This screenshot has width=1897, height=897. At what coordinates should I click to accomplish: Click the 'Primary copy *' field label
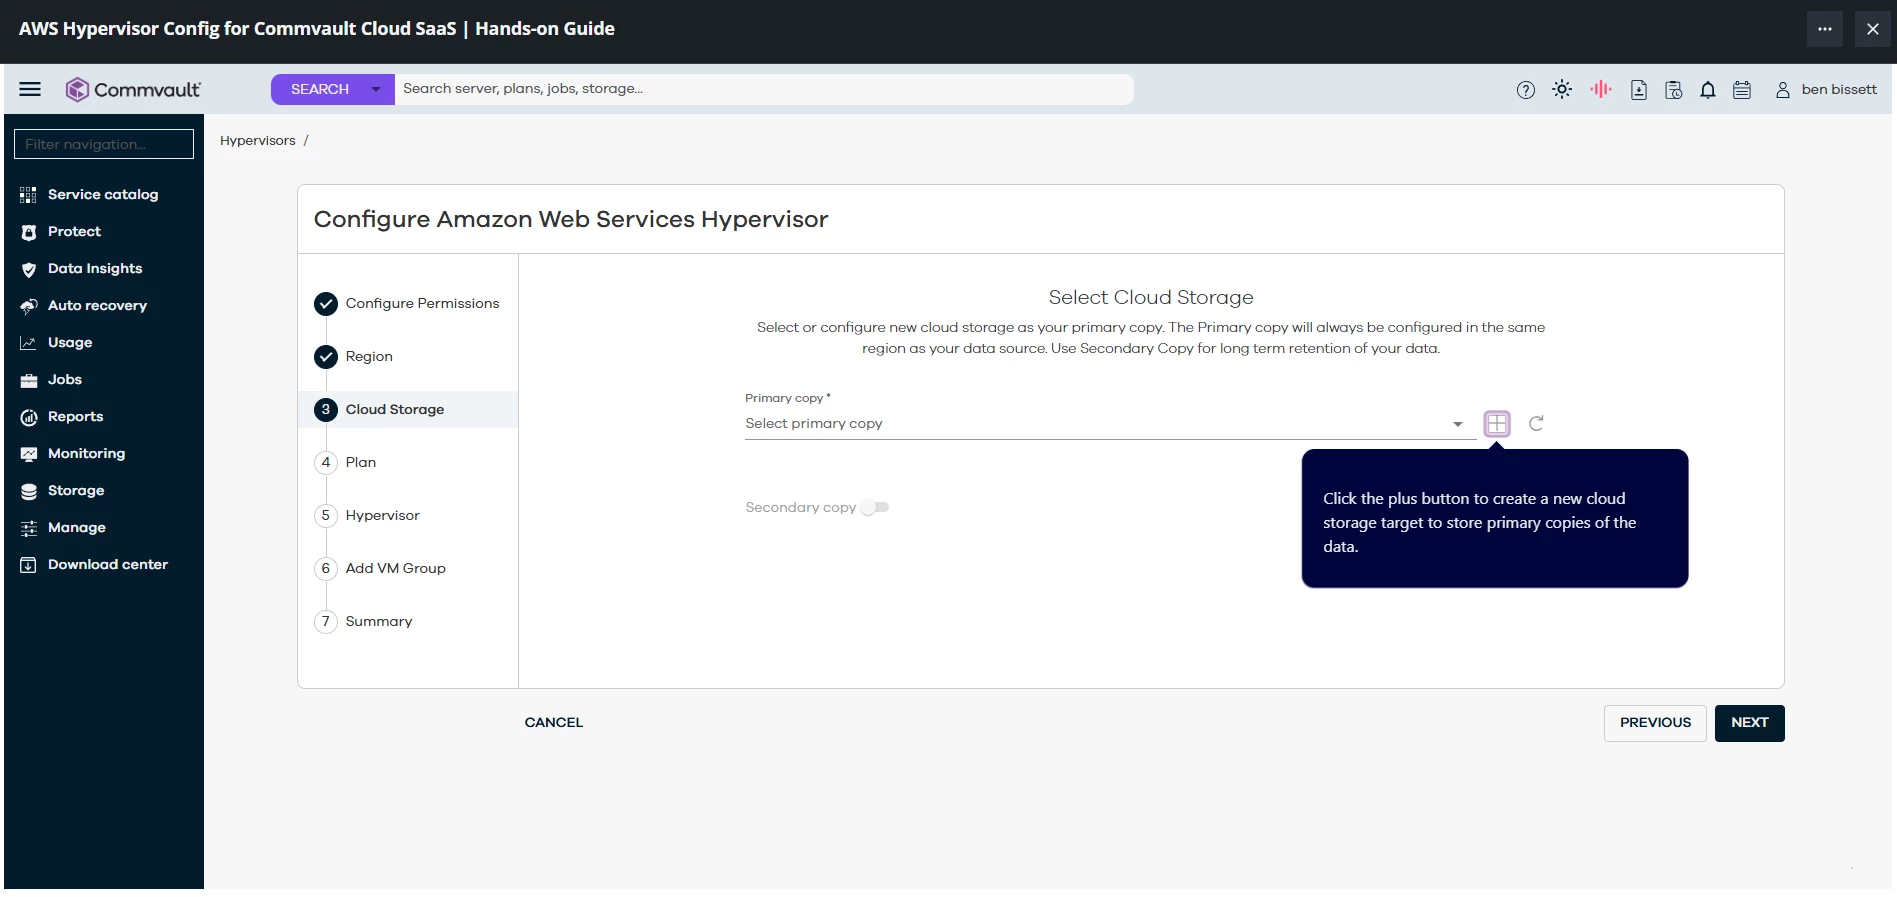788,398
